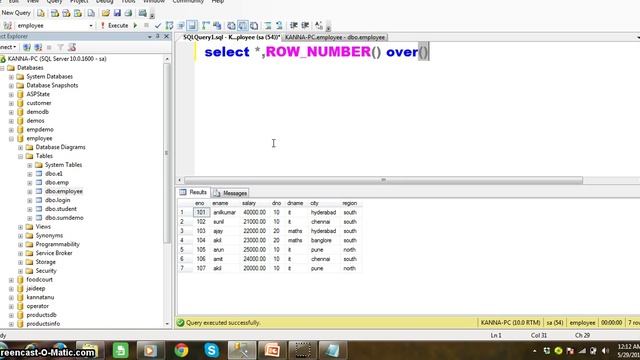Viewport: 640px width, 360px height.
Task: Toggle Object Explorer auto-hide pin
Action: (x=158, y=36)
